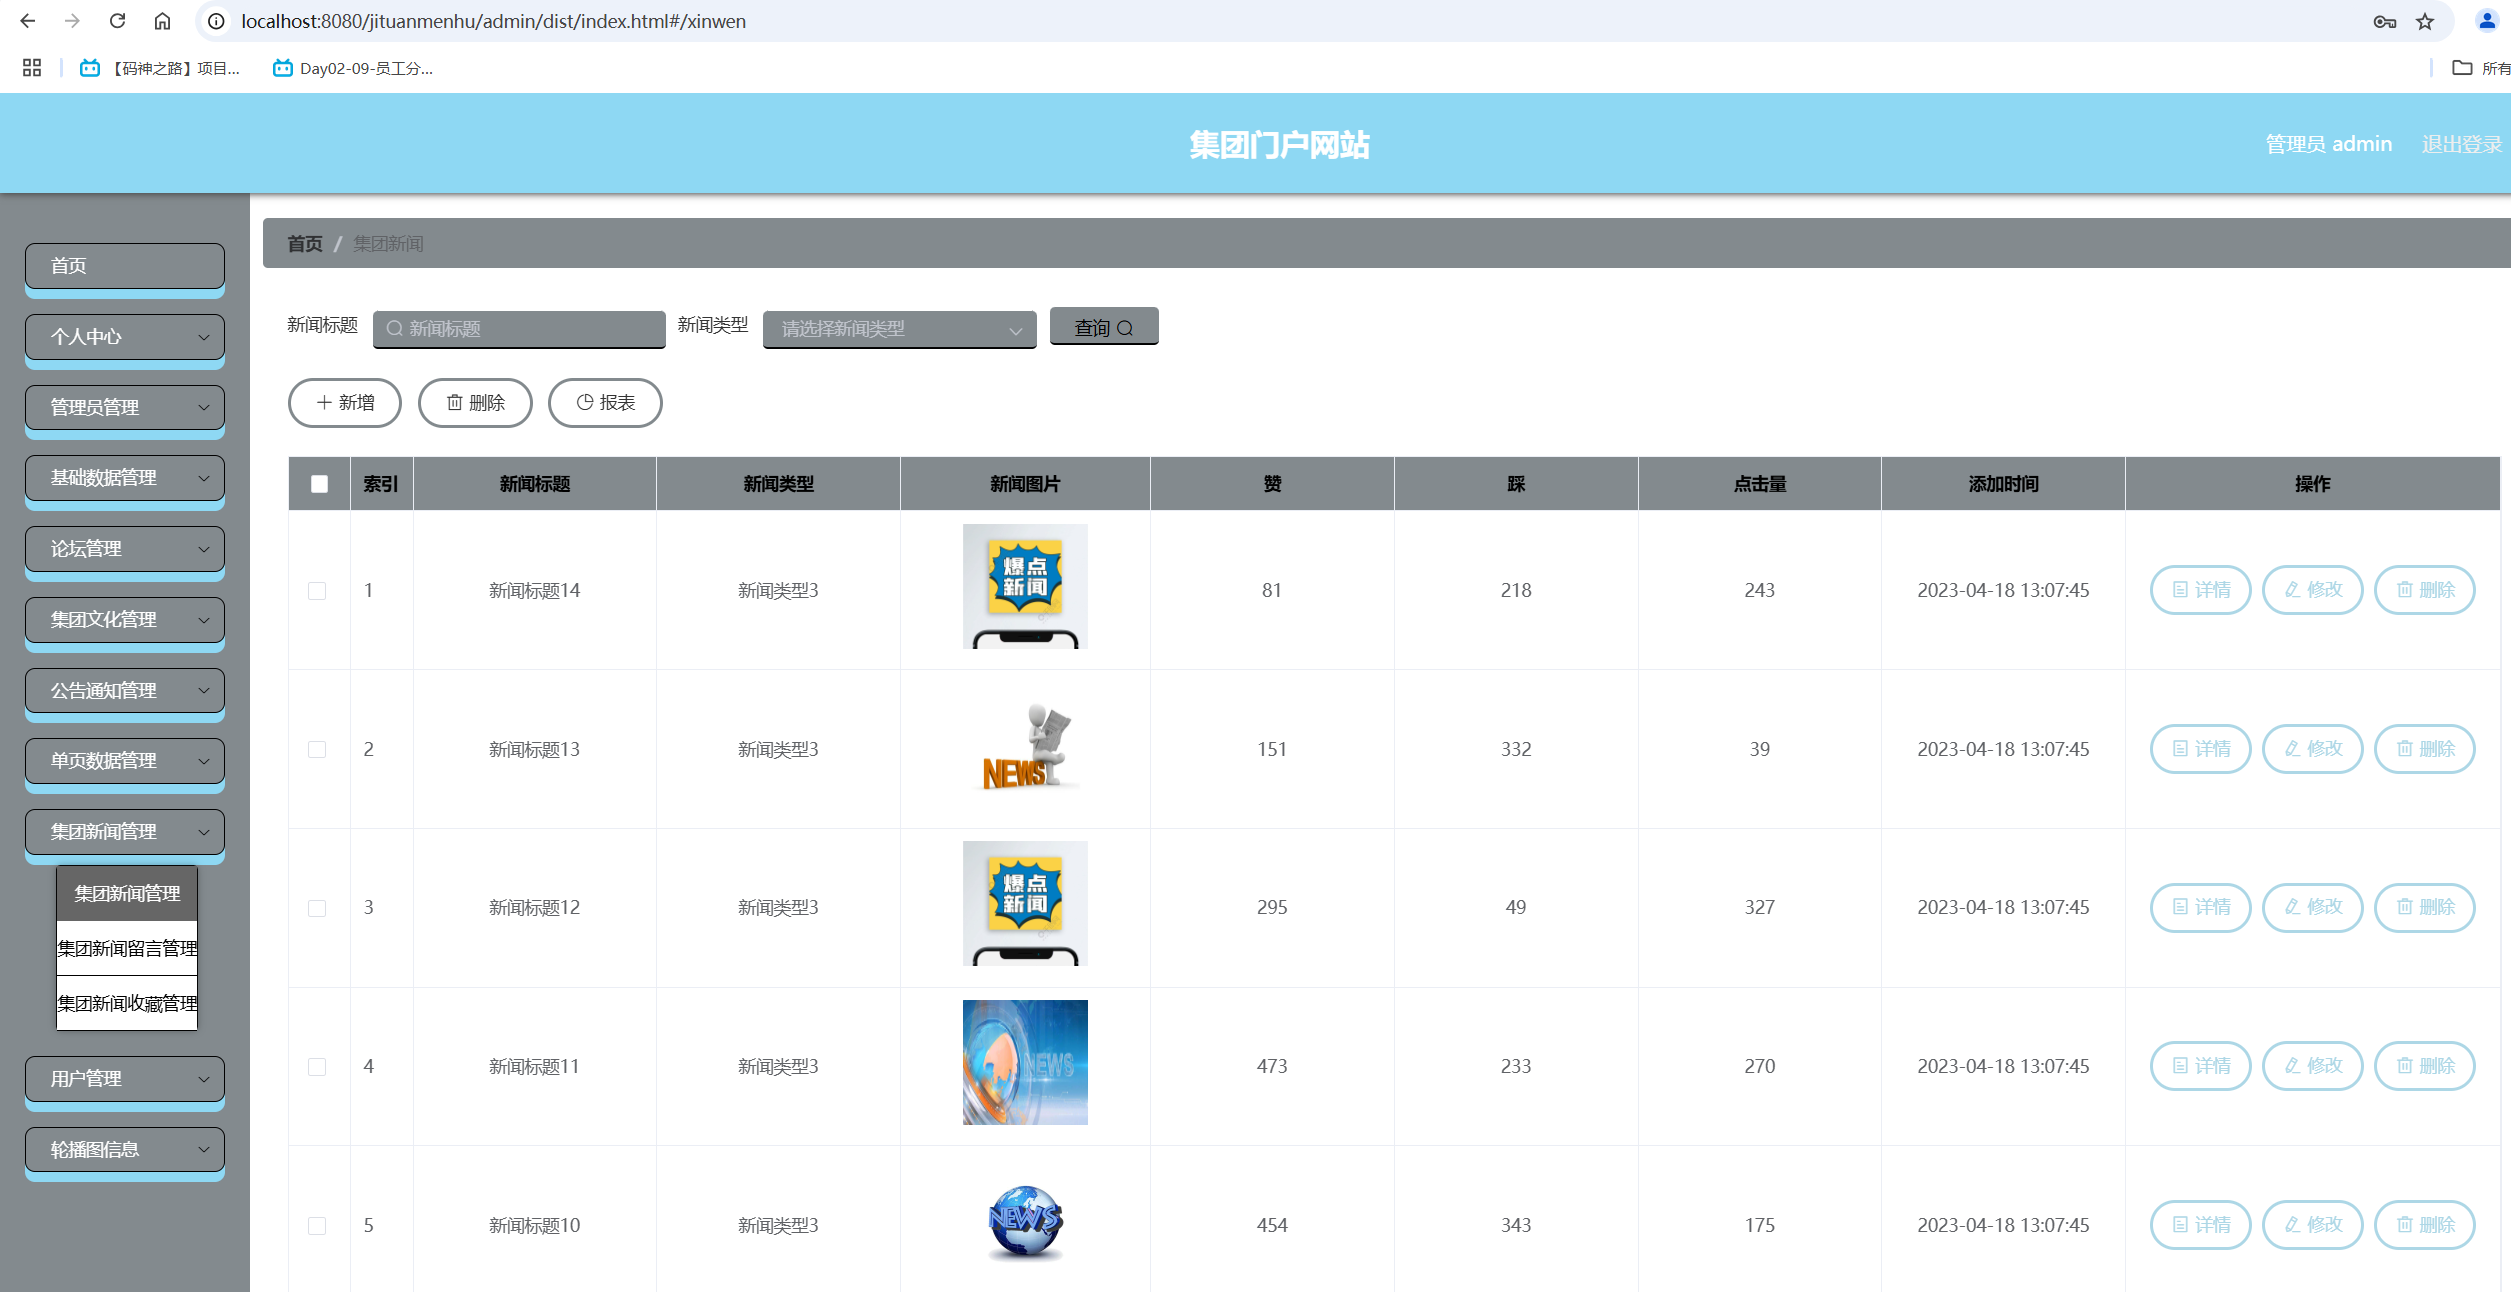This screenshot has width=2511, height=1292.
Task: Remove 新闻标题12 using row 删除
Action: [x=2424, y=907]
